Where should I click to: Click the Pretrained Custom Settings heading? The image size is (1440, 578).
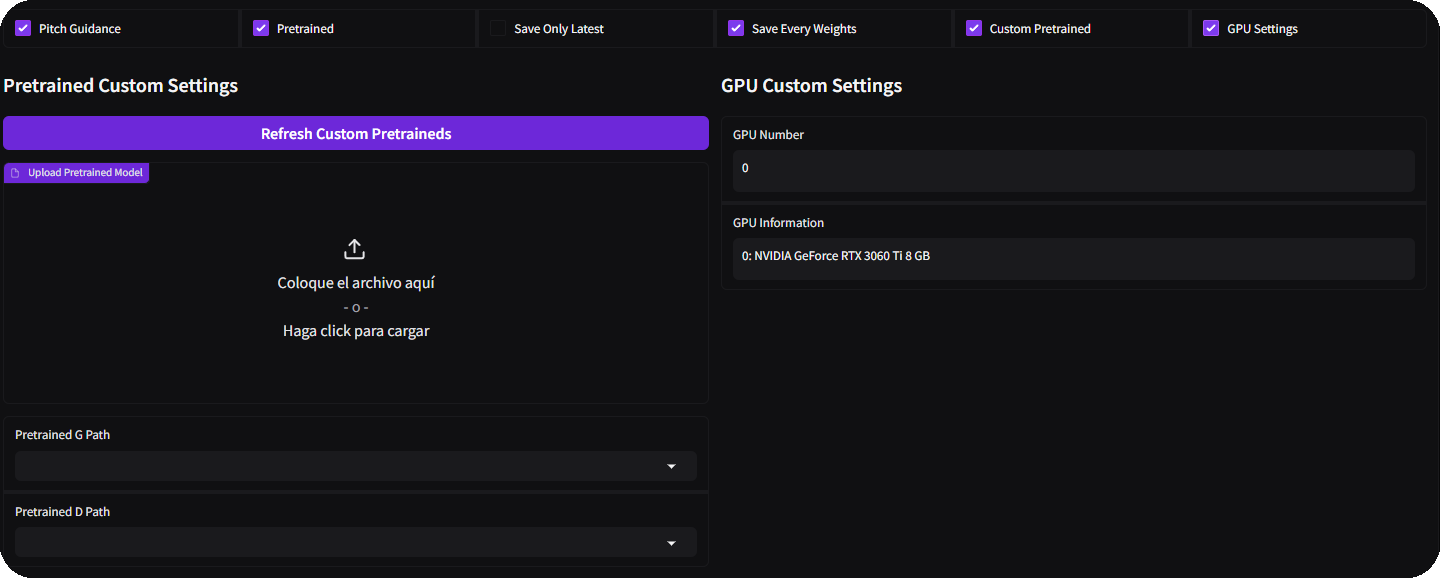(x=121, y=86)
